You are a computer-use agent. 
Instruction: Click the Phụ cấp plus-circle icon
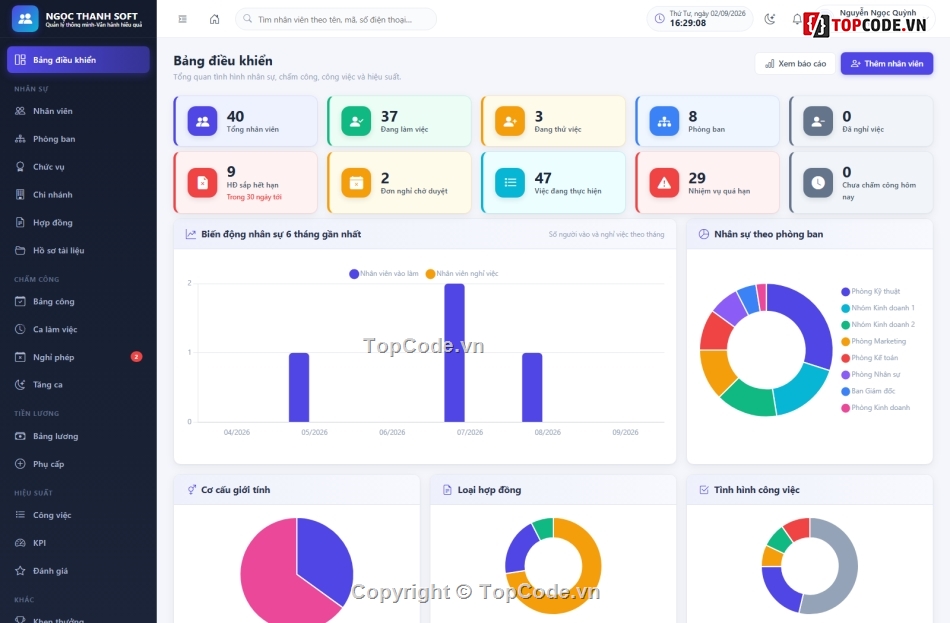pyautogui.click(x=20, y=464)
